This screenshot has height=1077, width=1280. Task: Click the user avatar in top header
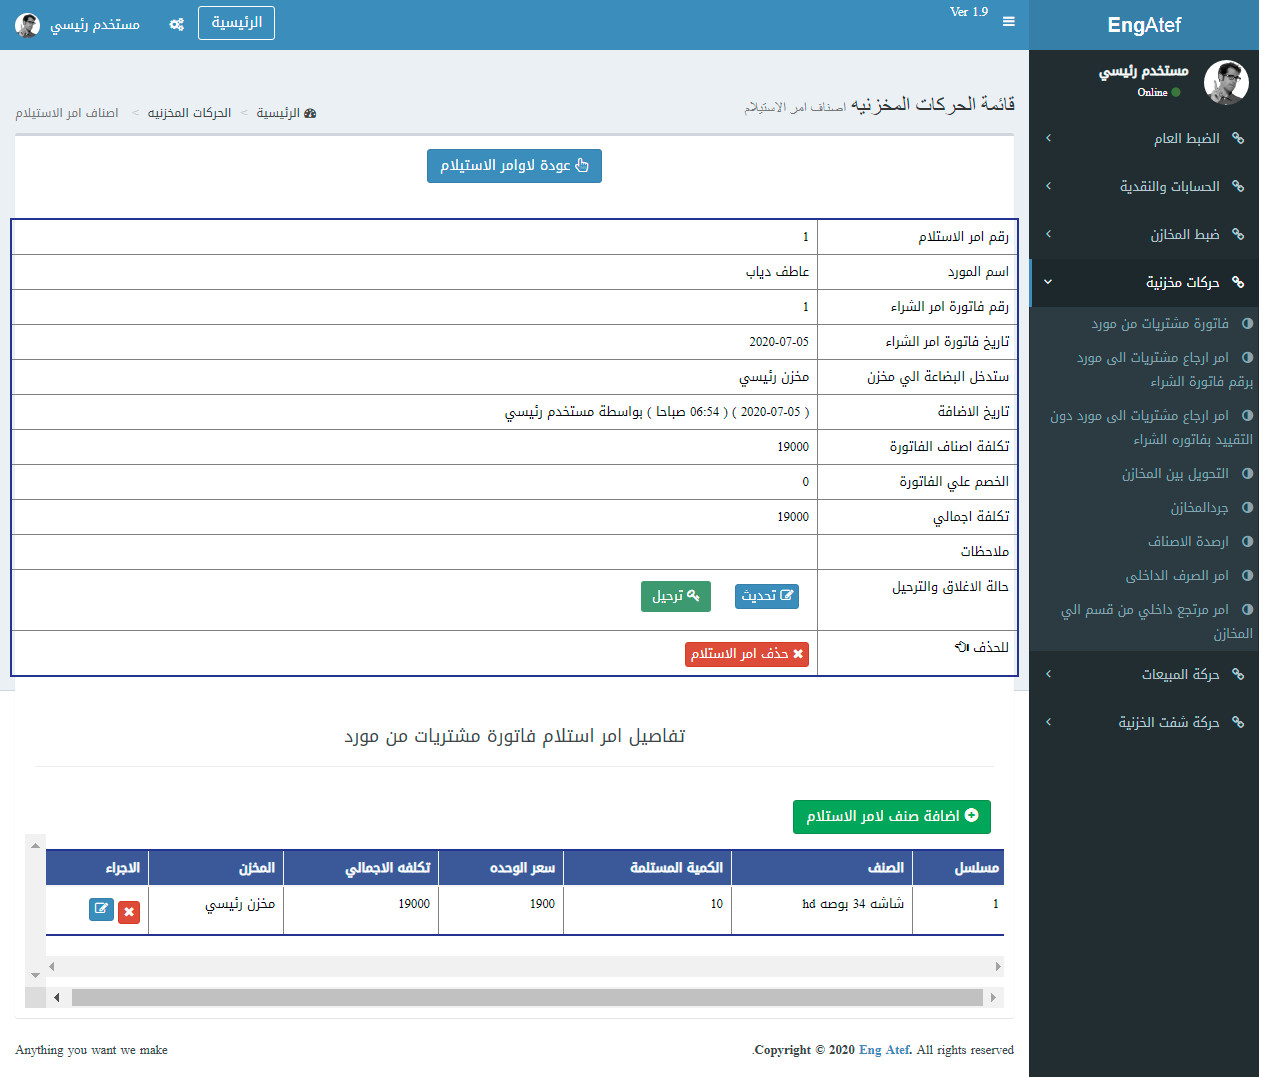tap(28, 25)
